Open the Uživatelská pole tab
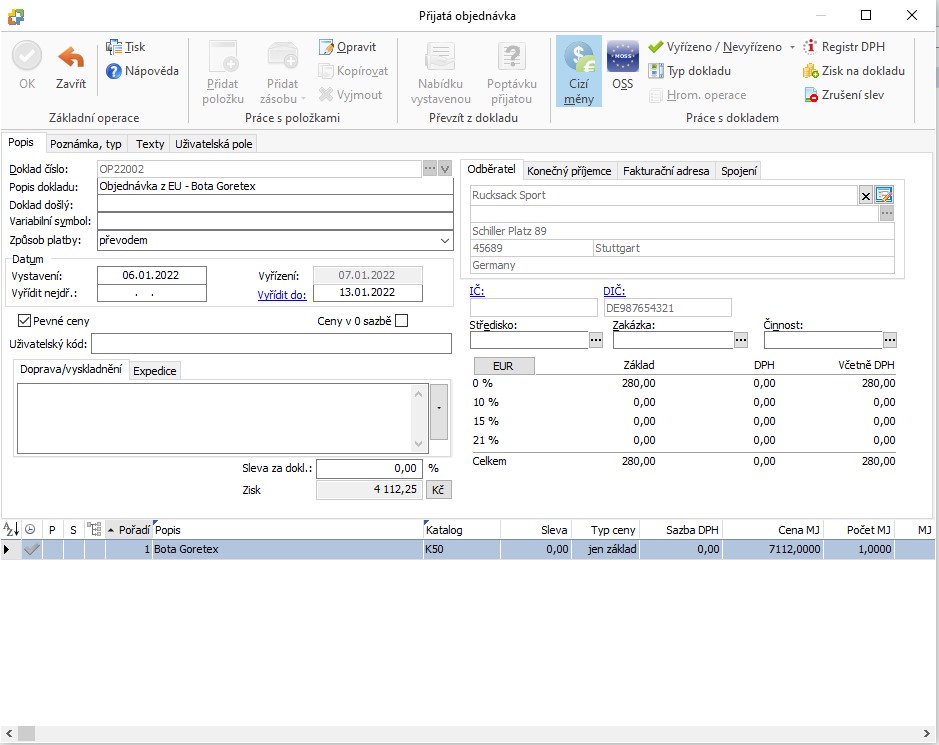939x745 pixels. point(214,144)
